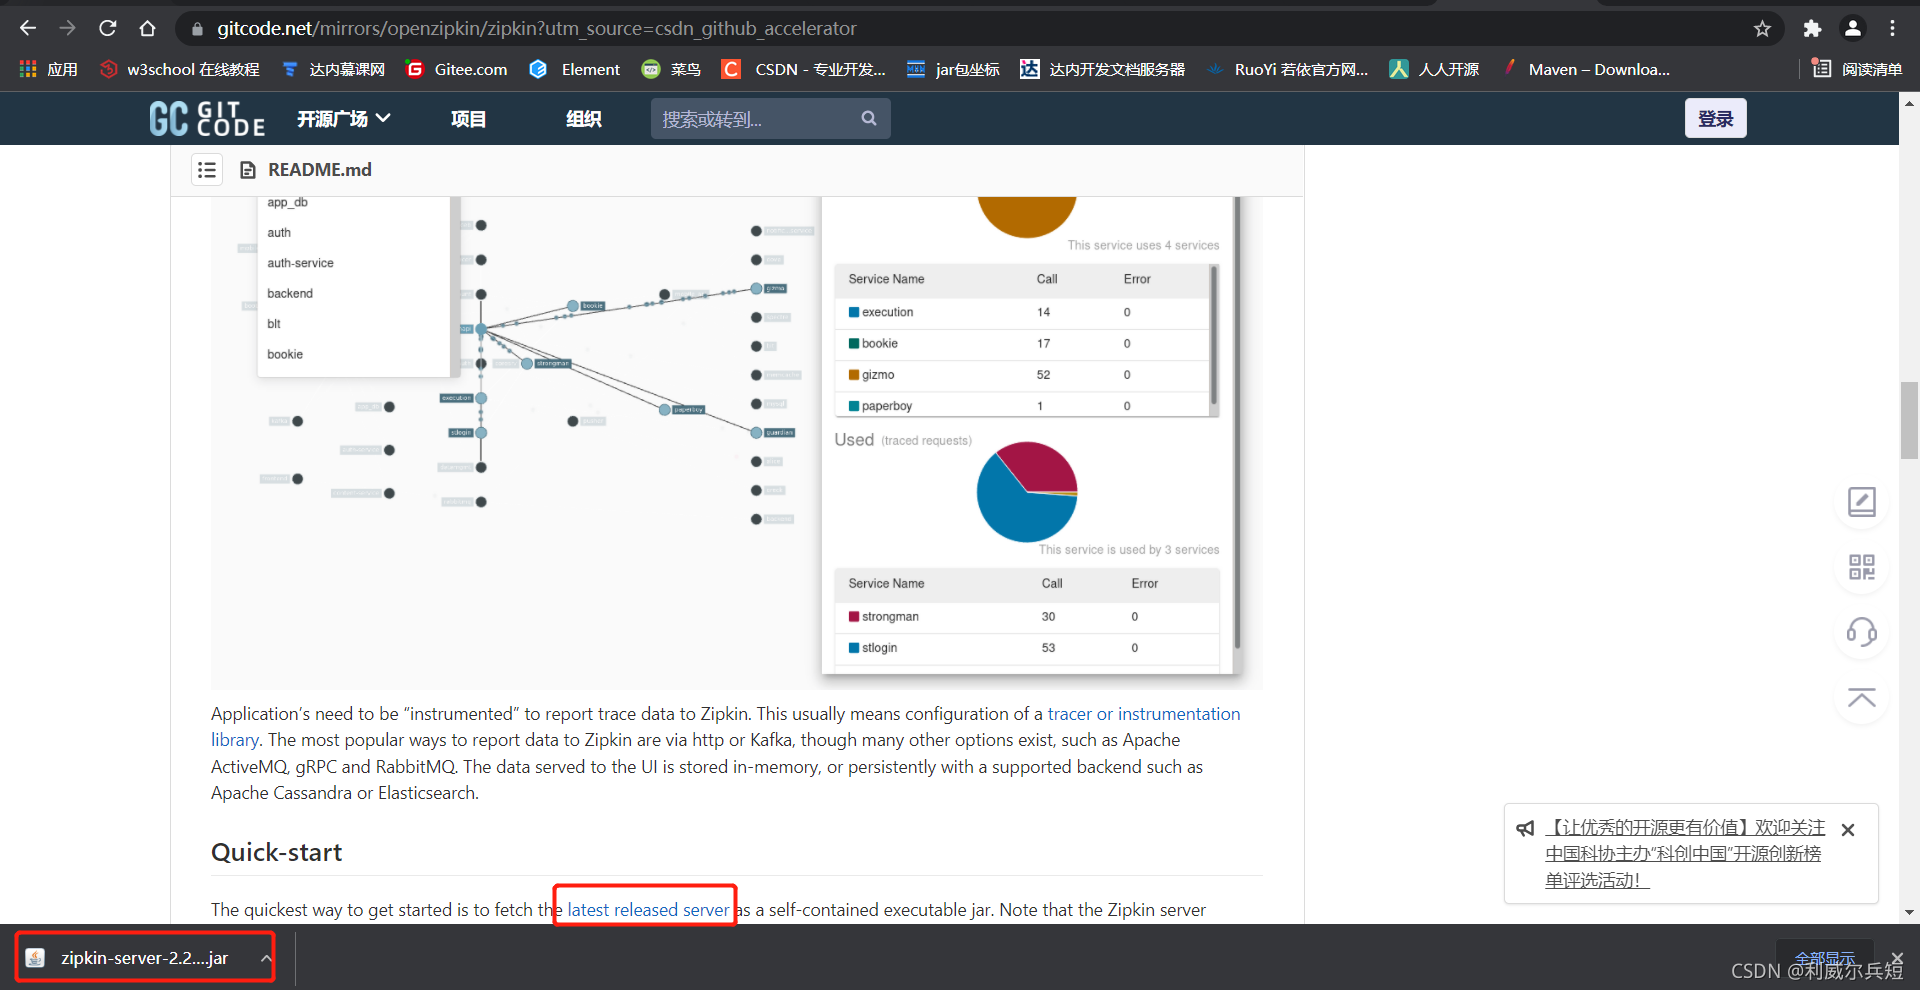Select bookie in the service list
The image size is (1920, 990).
[285, 354]
